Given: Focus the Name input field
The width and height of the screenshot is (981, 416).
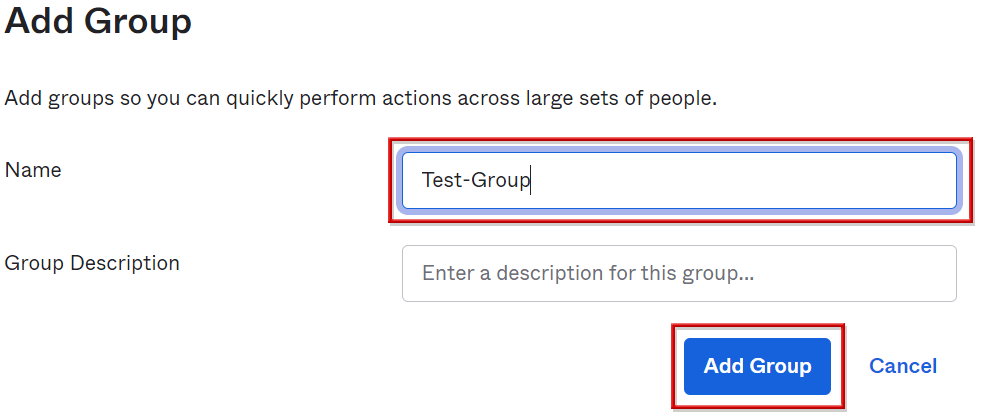Looking at the screenshot, I should pyautogui.click(x=679, y=181).
